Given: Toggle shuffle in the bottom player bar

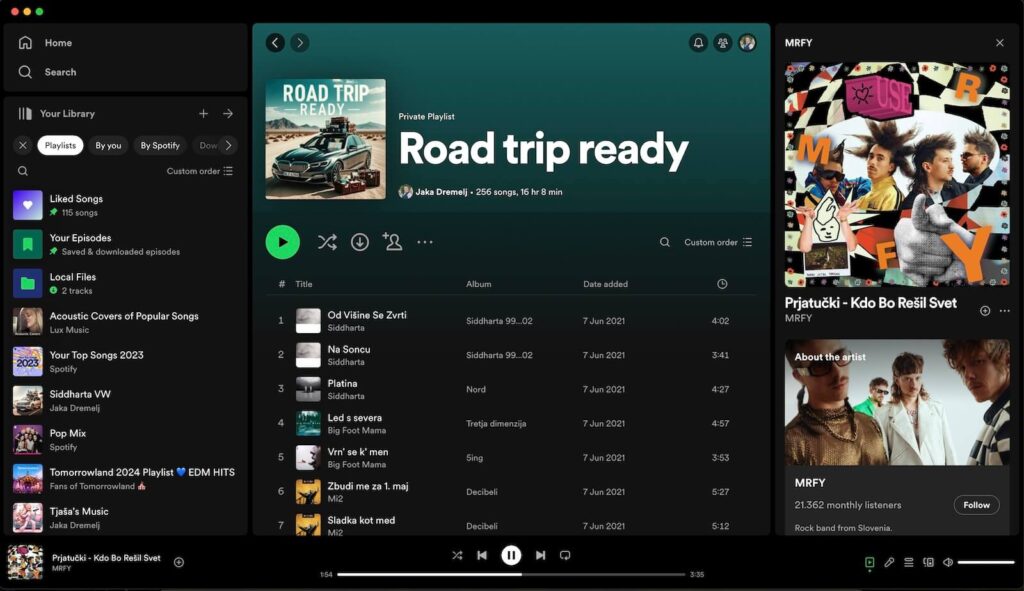Looking at the screenshot, I should (x=457, y=555).
